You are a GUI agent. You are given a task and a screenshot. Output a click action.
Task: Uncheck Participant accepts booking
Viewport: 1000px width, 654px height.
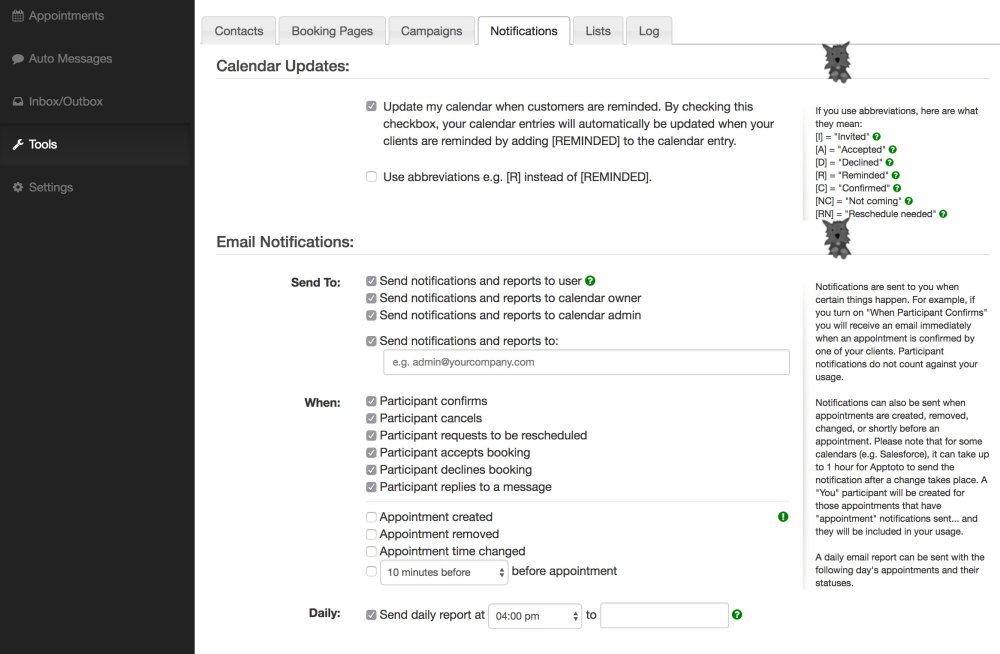coord(371,452)
